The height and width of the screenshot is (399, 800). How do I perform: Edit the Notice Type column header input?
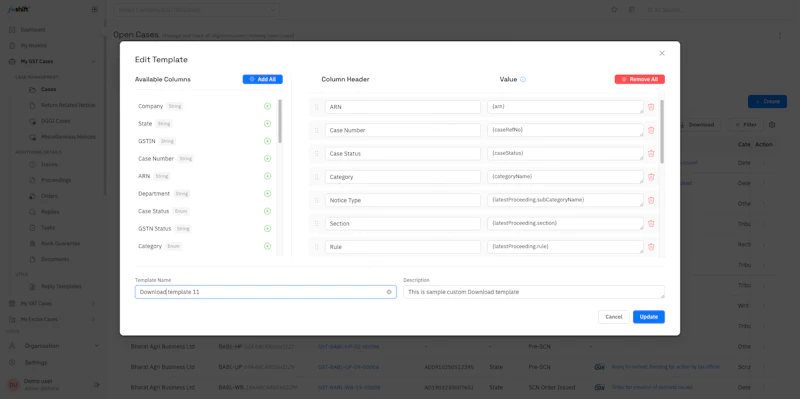(403, 200)
